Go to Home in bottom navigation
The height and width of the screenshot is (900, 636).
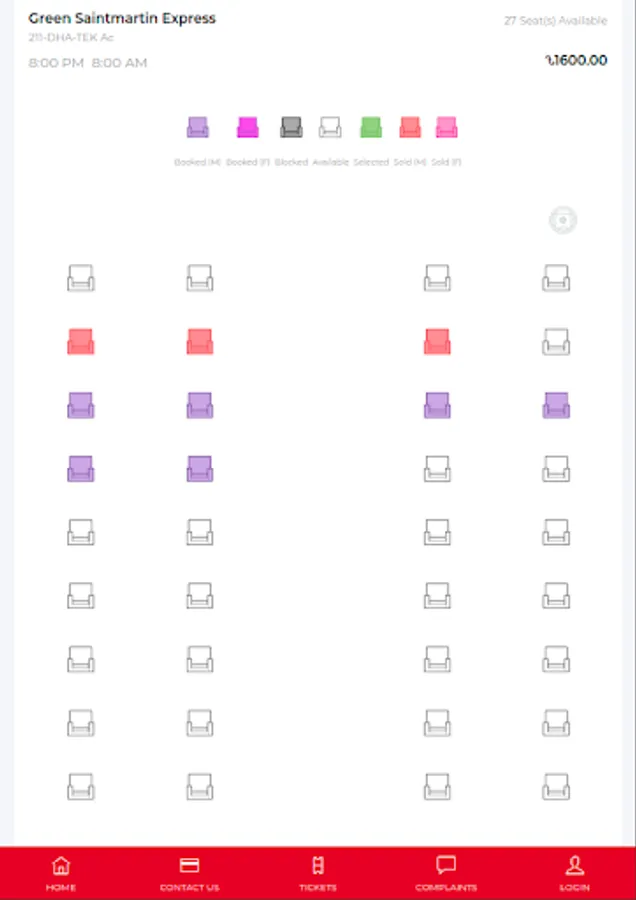[x=61, y=872]
